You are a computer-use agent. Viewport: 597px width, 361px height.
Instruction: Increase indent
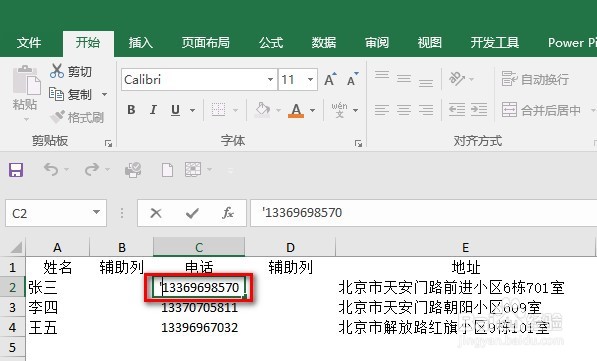(479, 110)
